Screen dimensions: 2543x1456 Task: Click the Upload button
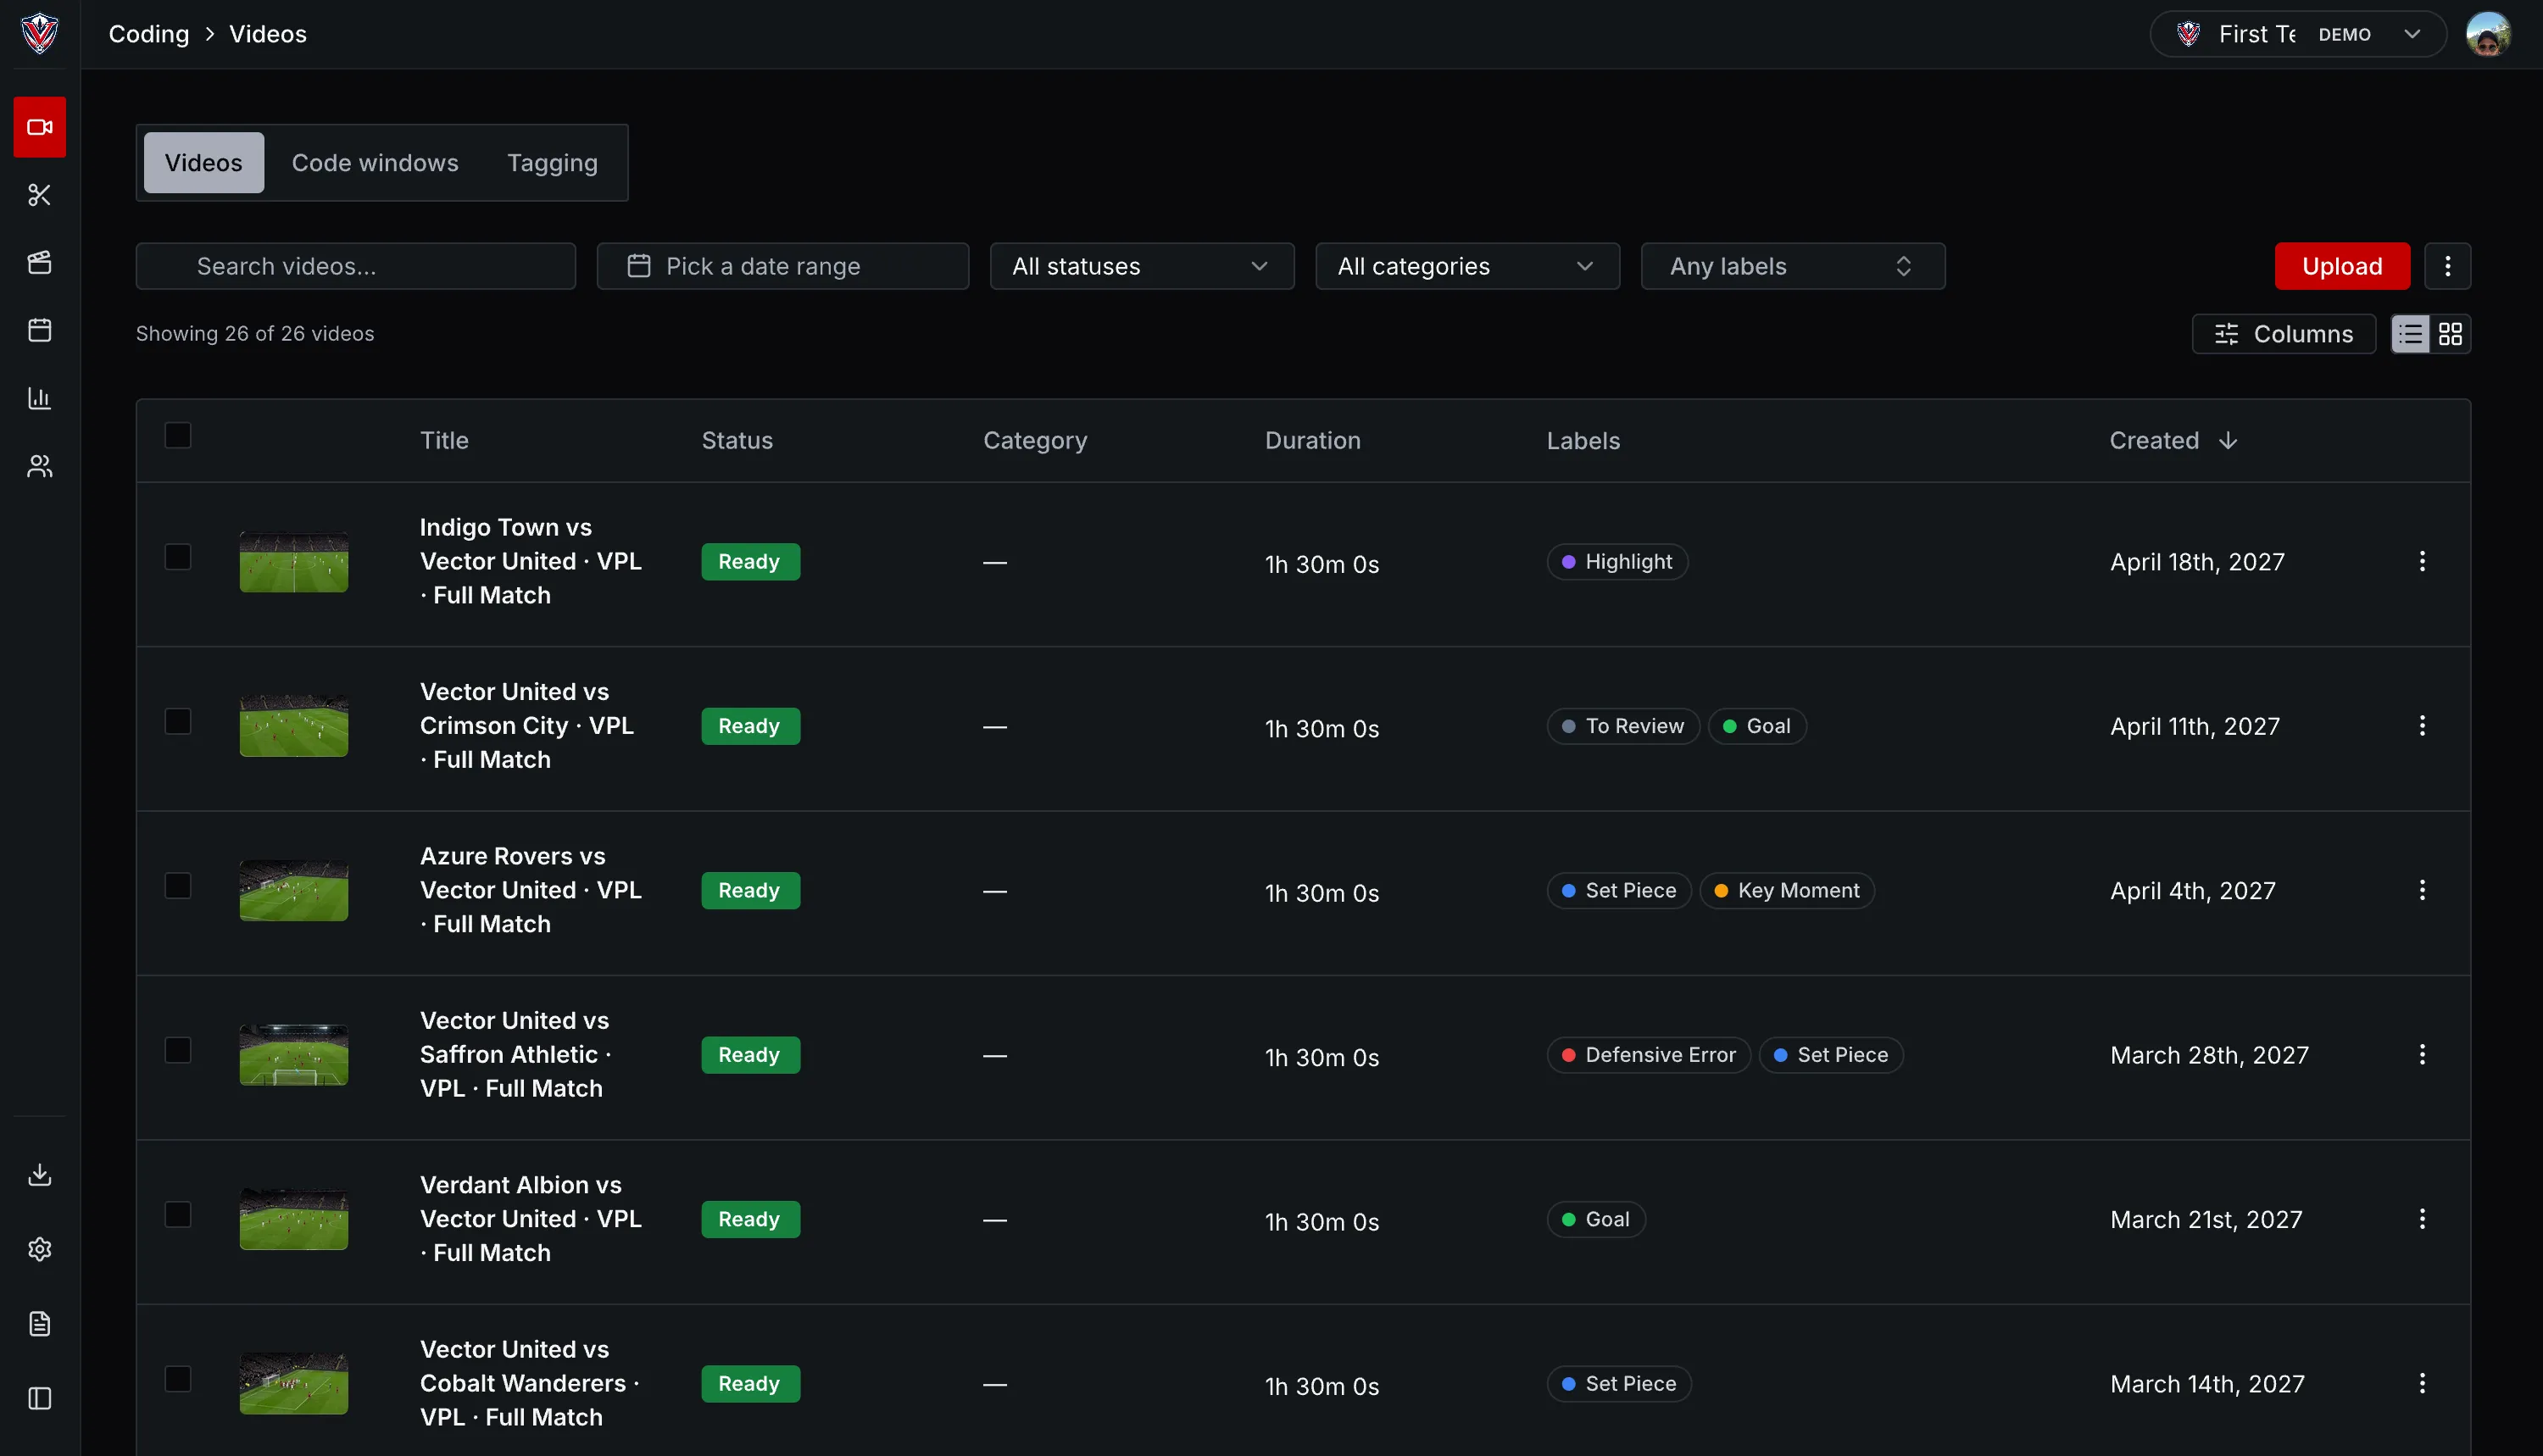pyautogui.click(x=2342, y=266)
